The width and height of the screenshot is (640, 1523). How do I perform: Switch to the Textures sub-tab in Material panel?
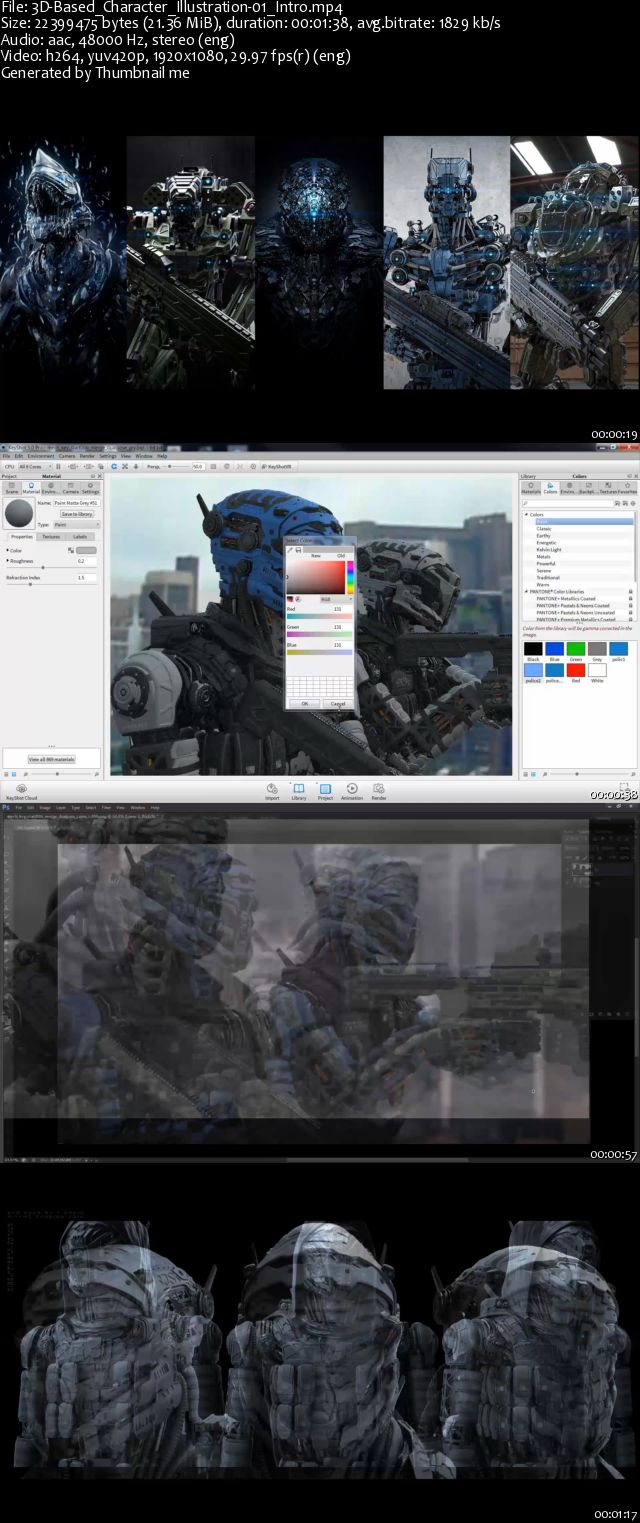click(x=51, y=537)
